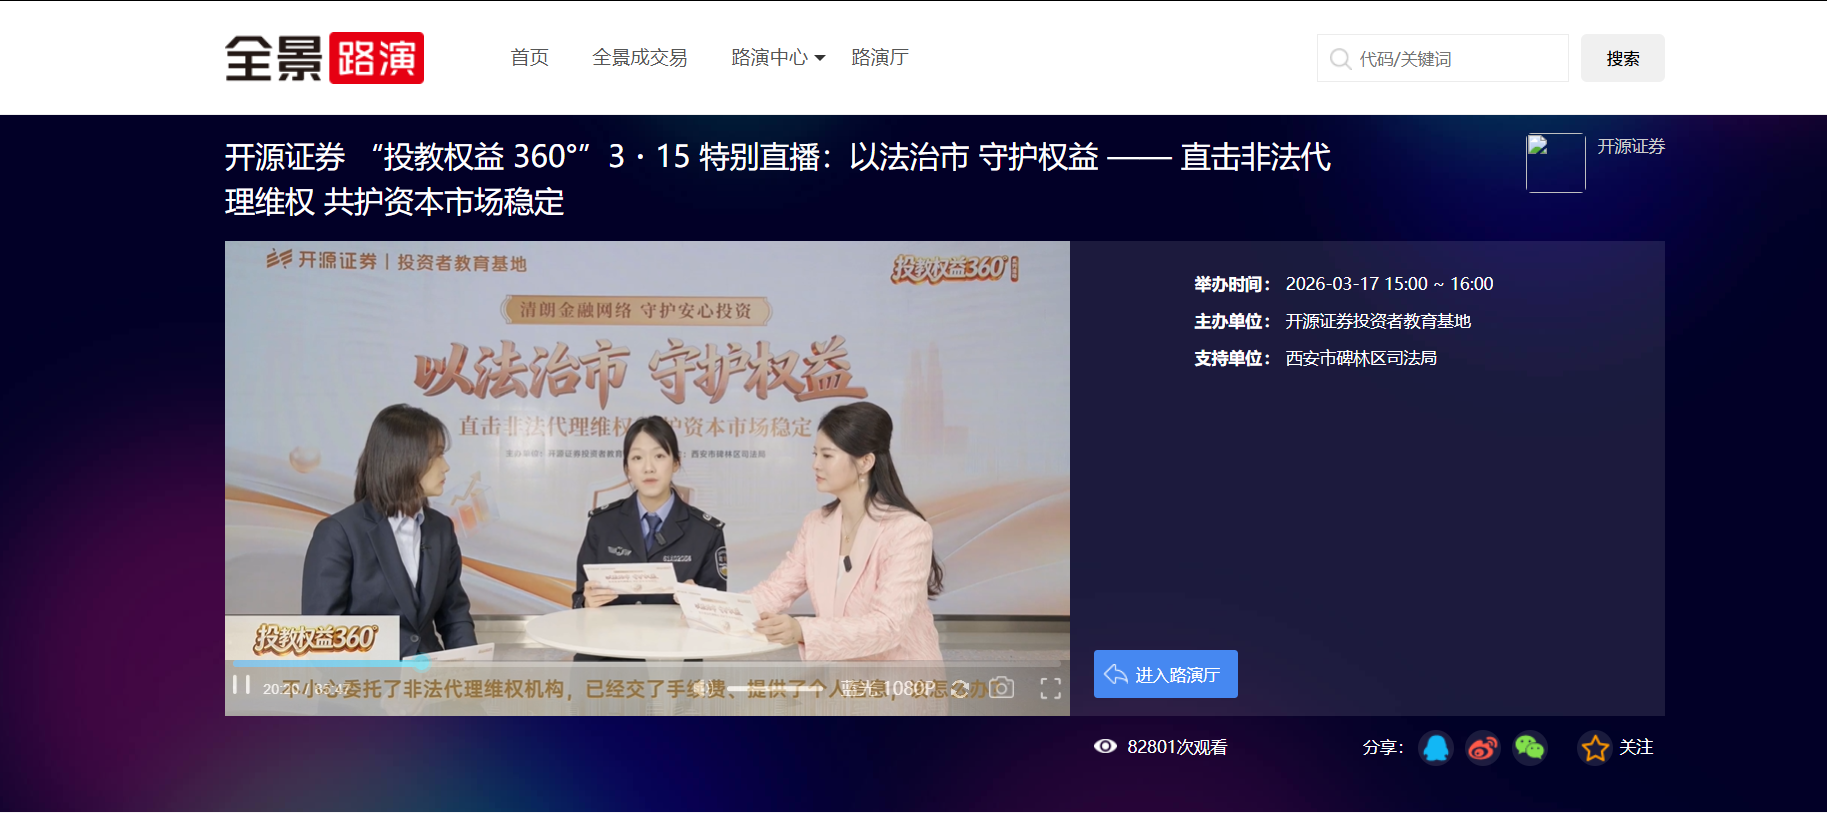This screenshot has width=1827, height=813.
Task: Click the star icon to follow
Action: 1595,748
